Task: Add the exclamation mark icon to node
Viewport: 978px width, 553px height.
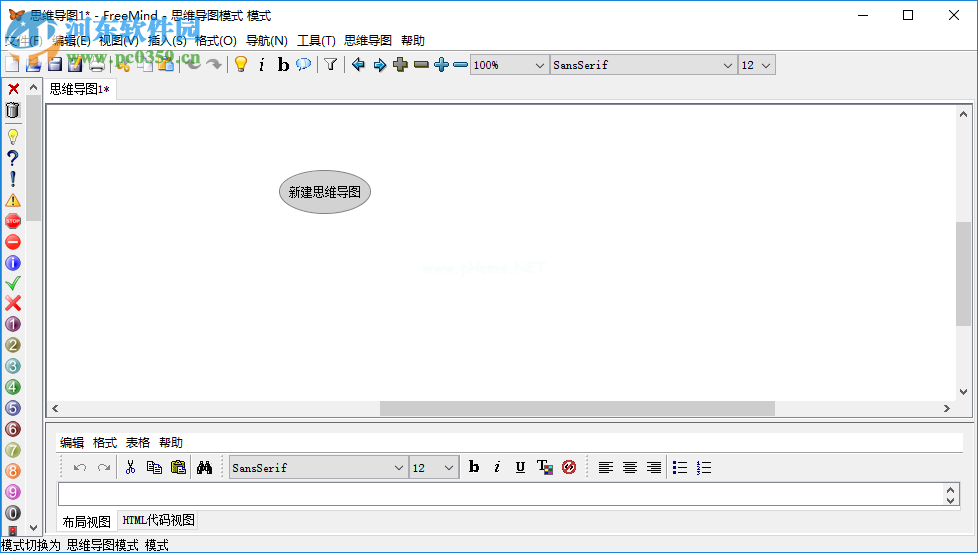Action: point(13,179)
